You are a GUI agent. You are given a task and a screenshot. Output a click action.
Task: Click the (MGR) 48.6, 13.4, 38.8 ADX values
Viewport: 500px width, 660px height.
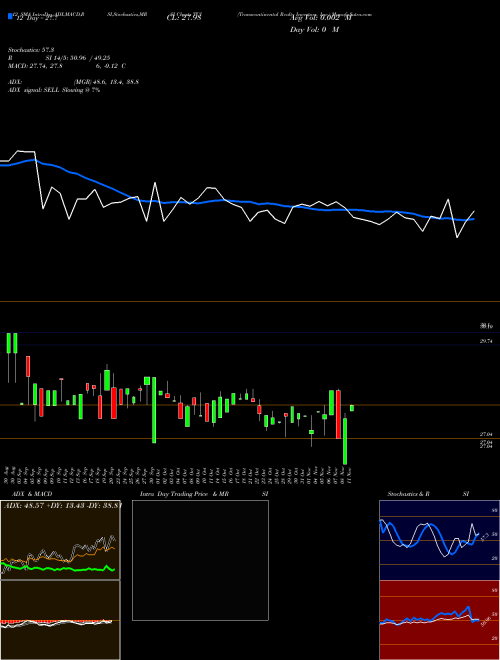point(106,82)
